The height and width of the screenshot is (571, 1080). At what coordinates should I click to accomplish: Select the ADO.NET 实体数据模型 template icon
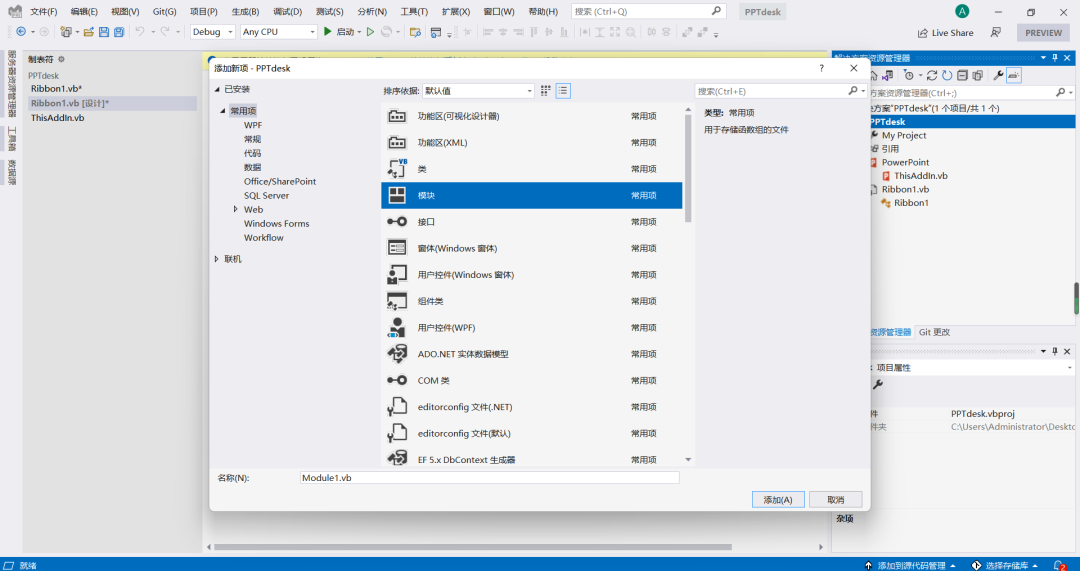coord(396,354)
